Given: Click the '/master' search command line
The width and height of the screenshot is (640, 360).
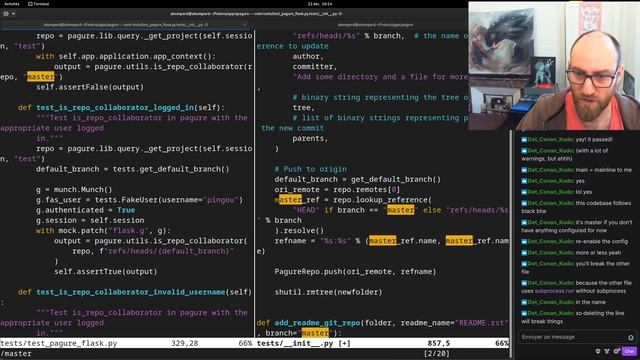Looking at the screenshot, I should 16,353.
